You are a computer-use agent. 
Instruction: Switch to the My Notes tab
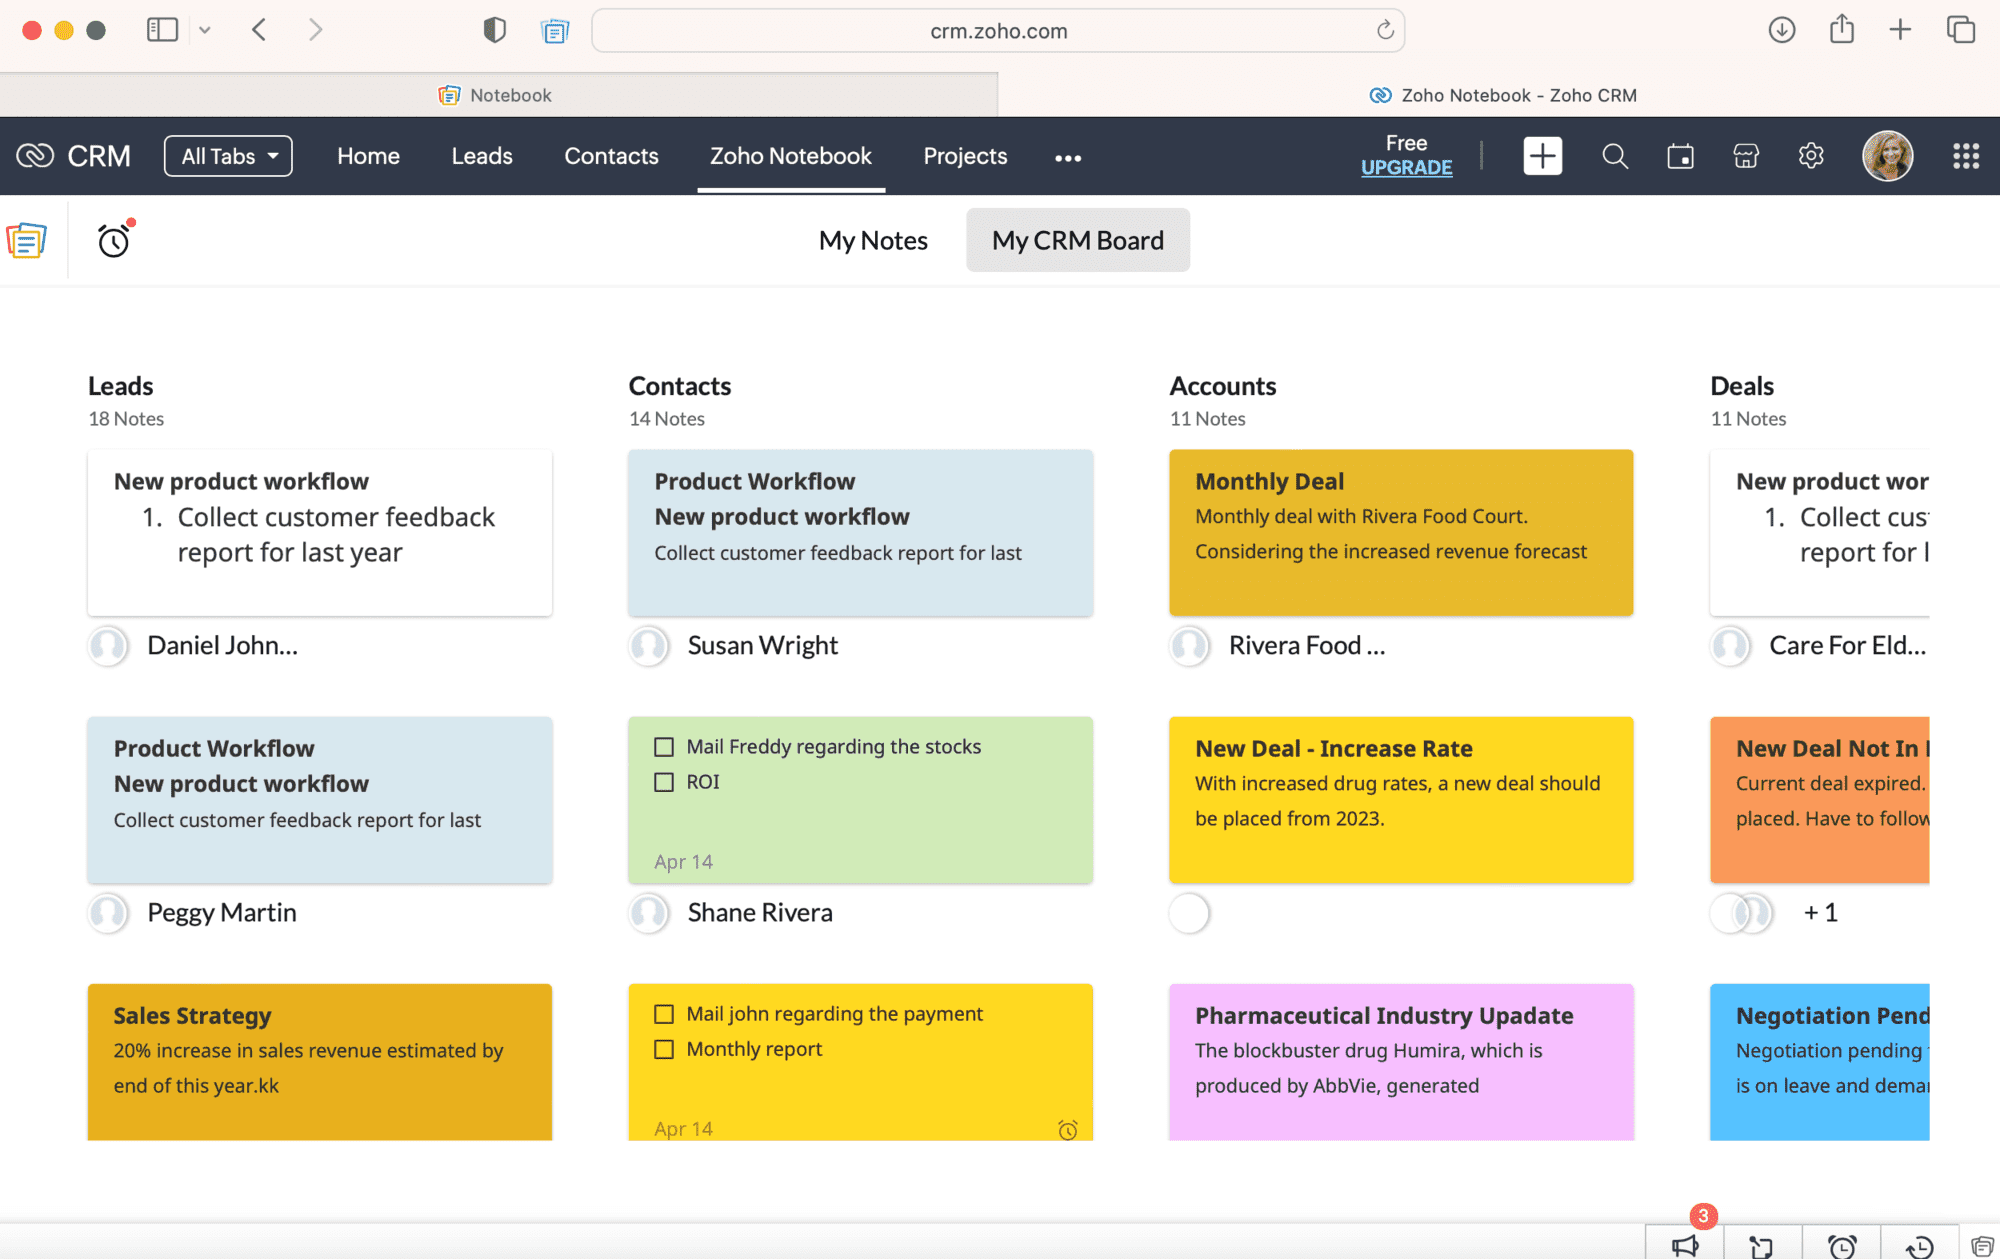873,240
